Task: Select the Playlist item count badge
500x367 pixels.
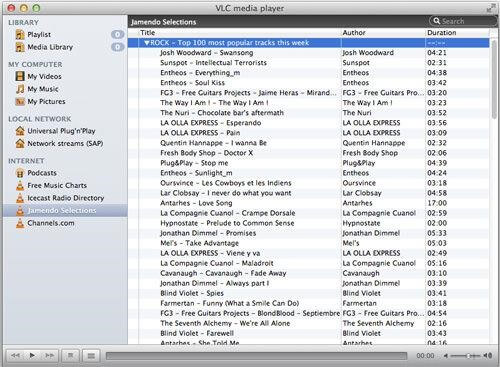Action: point(117,34)
